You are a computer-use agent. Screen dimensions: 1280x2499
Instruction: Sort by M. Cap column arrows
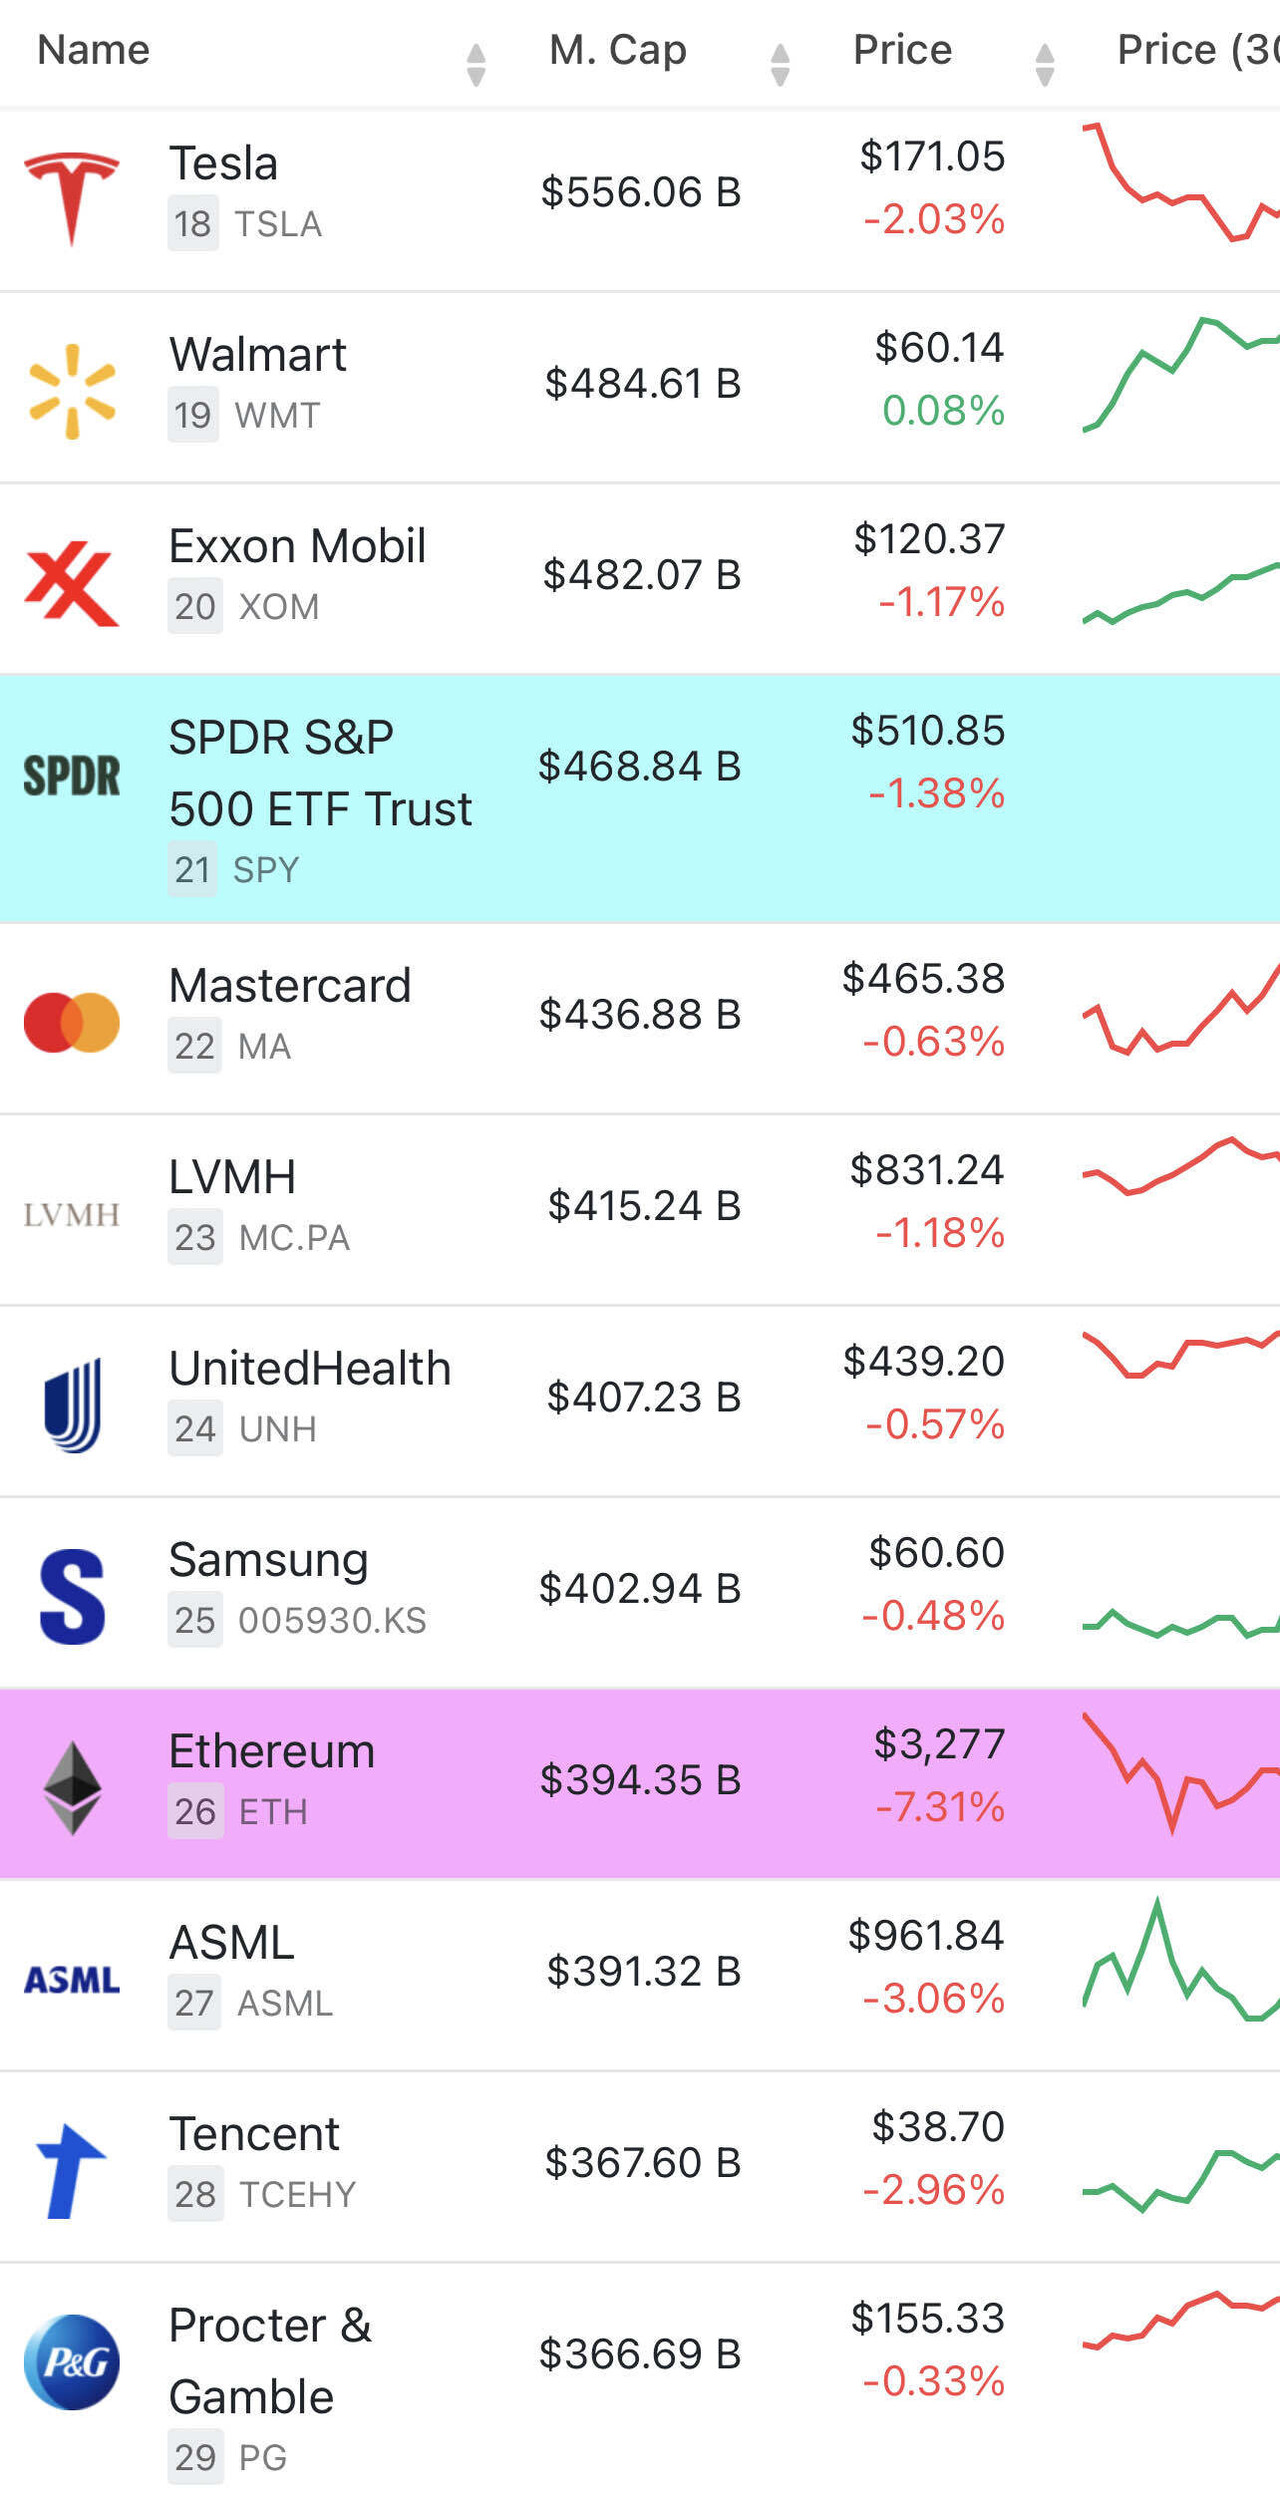click(780, 64)
